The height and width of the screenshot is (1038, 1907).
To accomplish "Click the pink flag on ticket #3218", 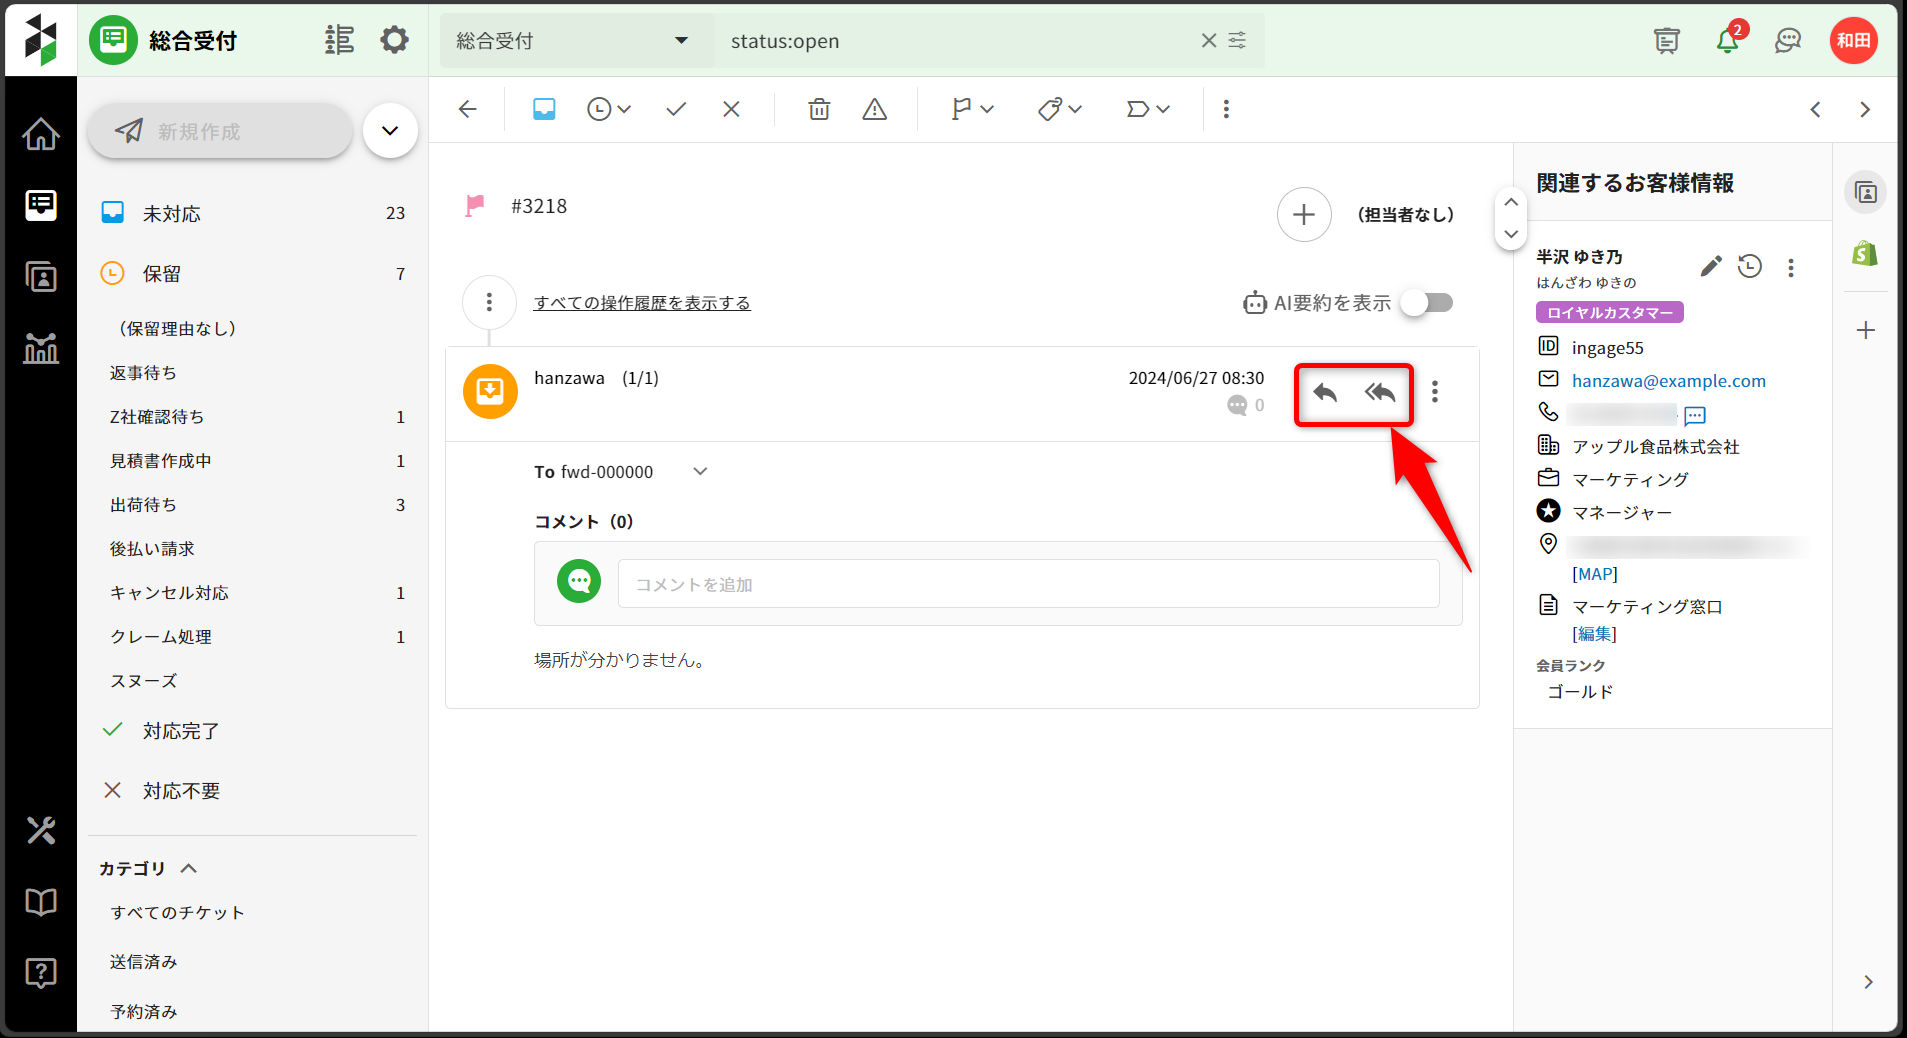I will coord(475,206).
